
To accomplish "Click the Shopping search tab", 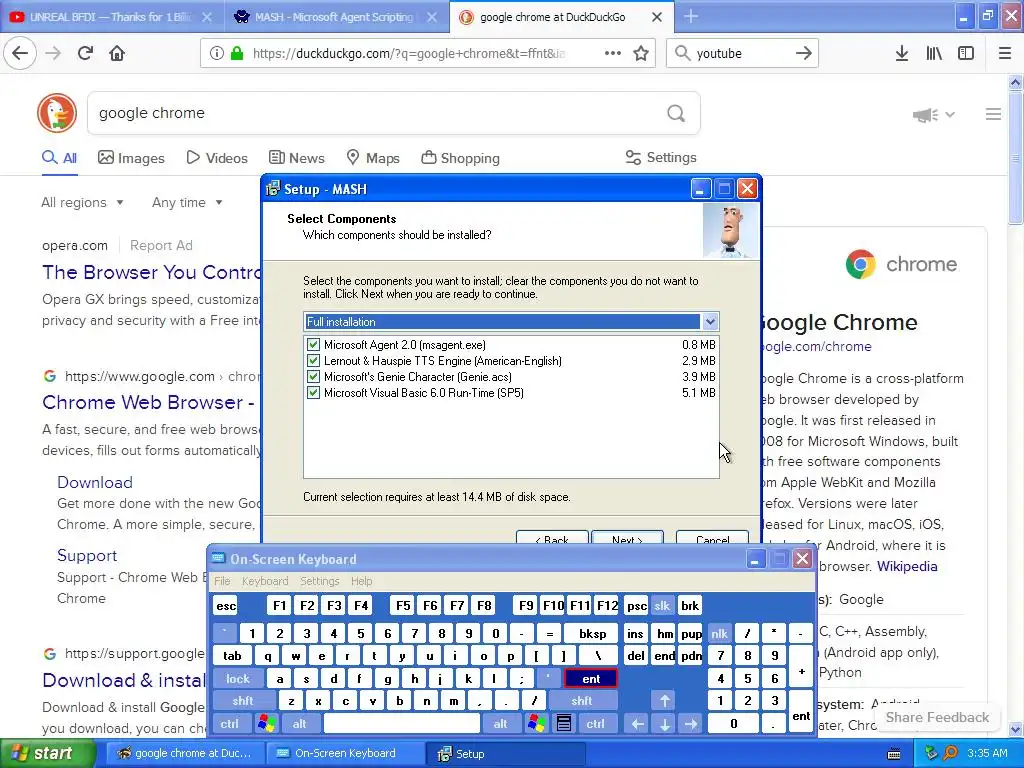I will pyautogui.click(x=460, y=158).
